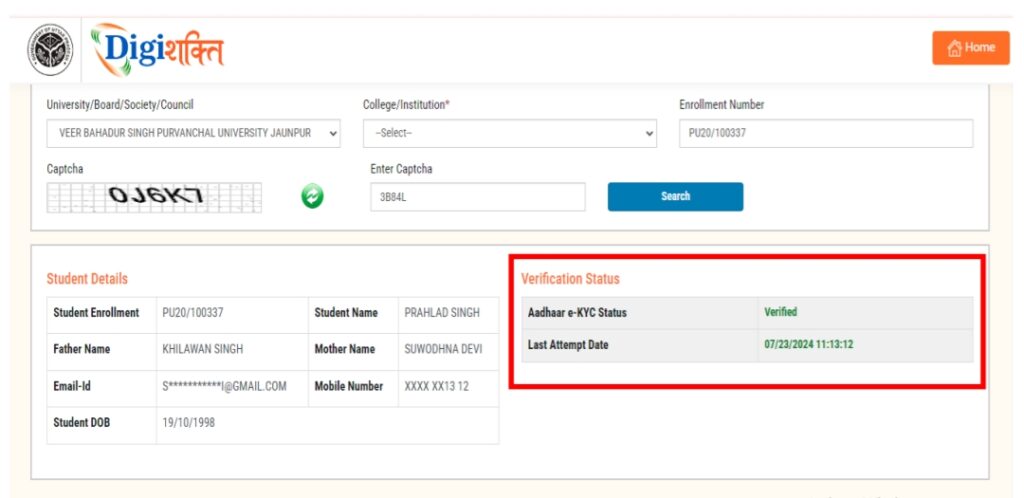Screen dimensions: 1024x498
Task: Click the father name KHILAWAN SINGH
Action: click(202, 349)
